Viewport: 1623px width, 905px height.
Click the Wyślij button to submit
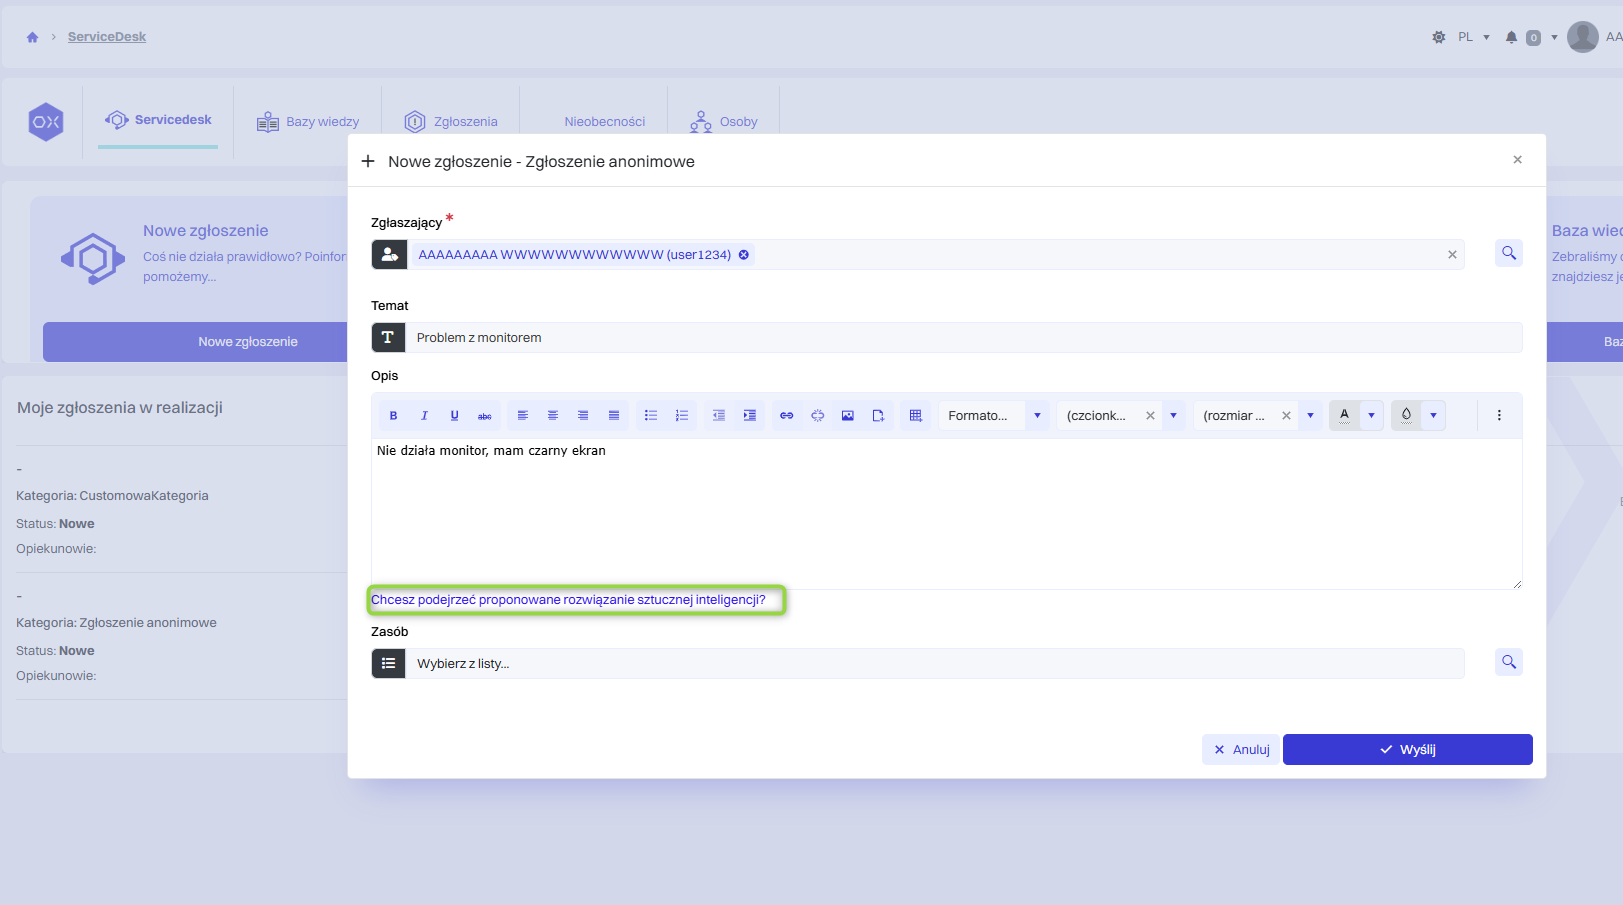click(1407, 750)
